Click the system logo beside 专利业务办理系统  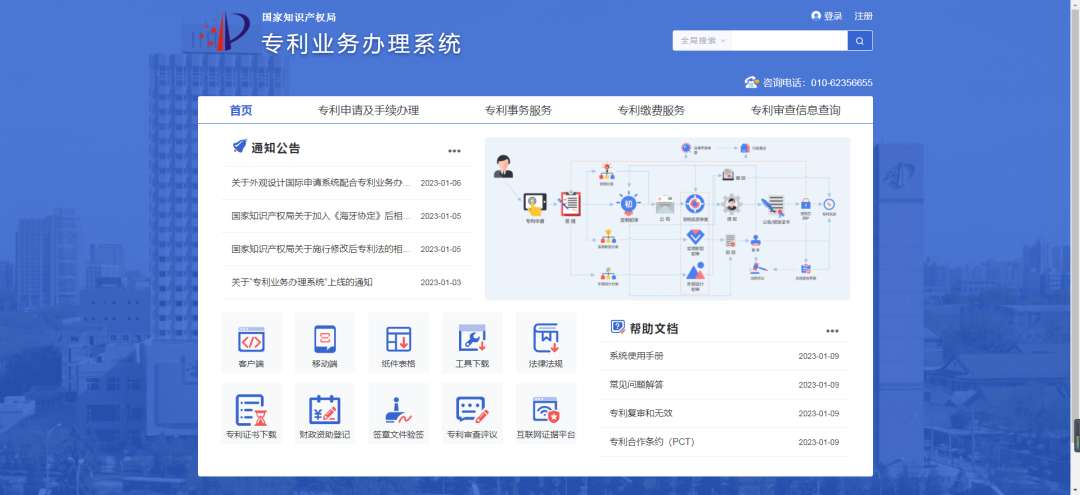(x=224, y=32)
